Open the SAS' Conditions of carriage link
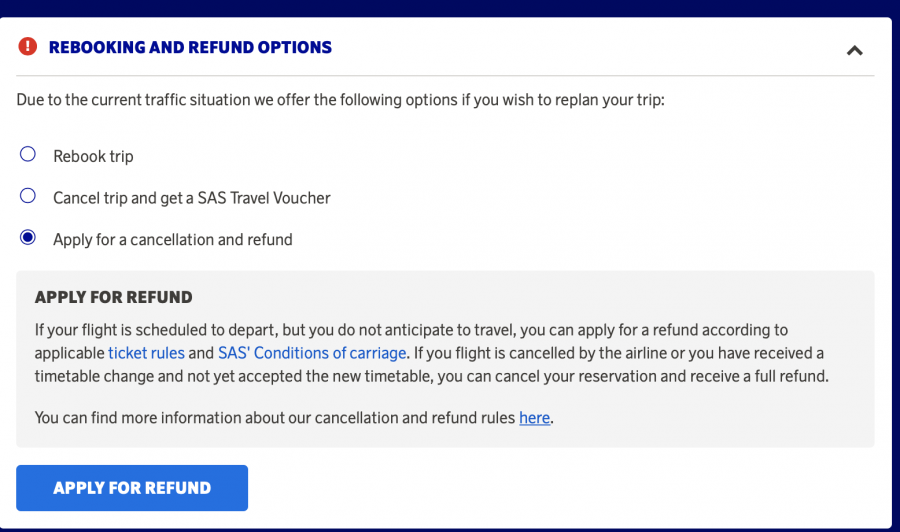900x532 pixels. (312, 353)
